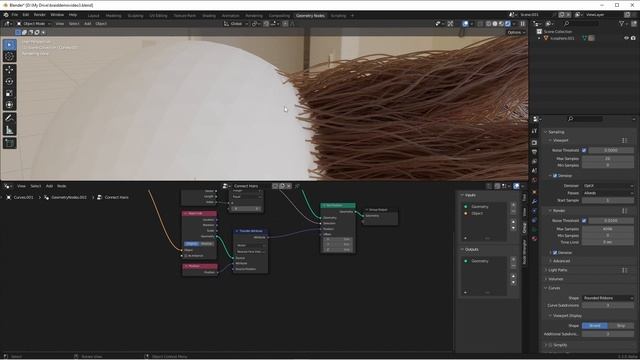This screenshot has height=360, width=640.
Task: Hide Icosphere.001 in viewport using eye icon
Action: [626, 38]
